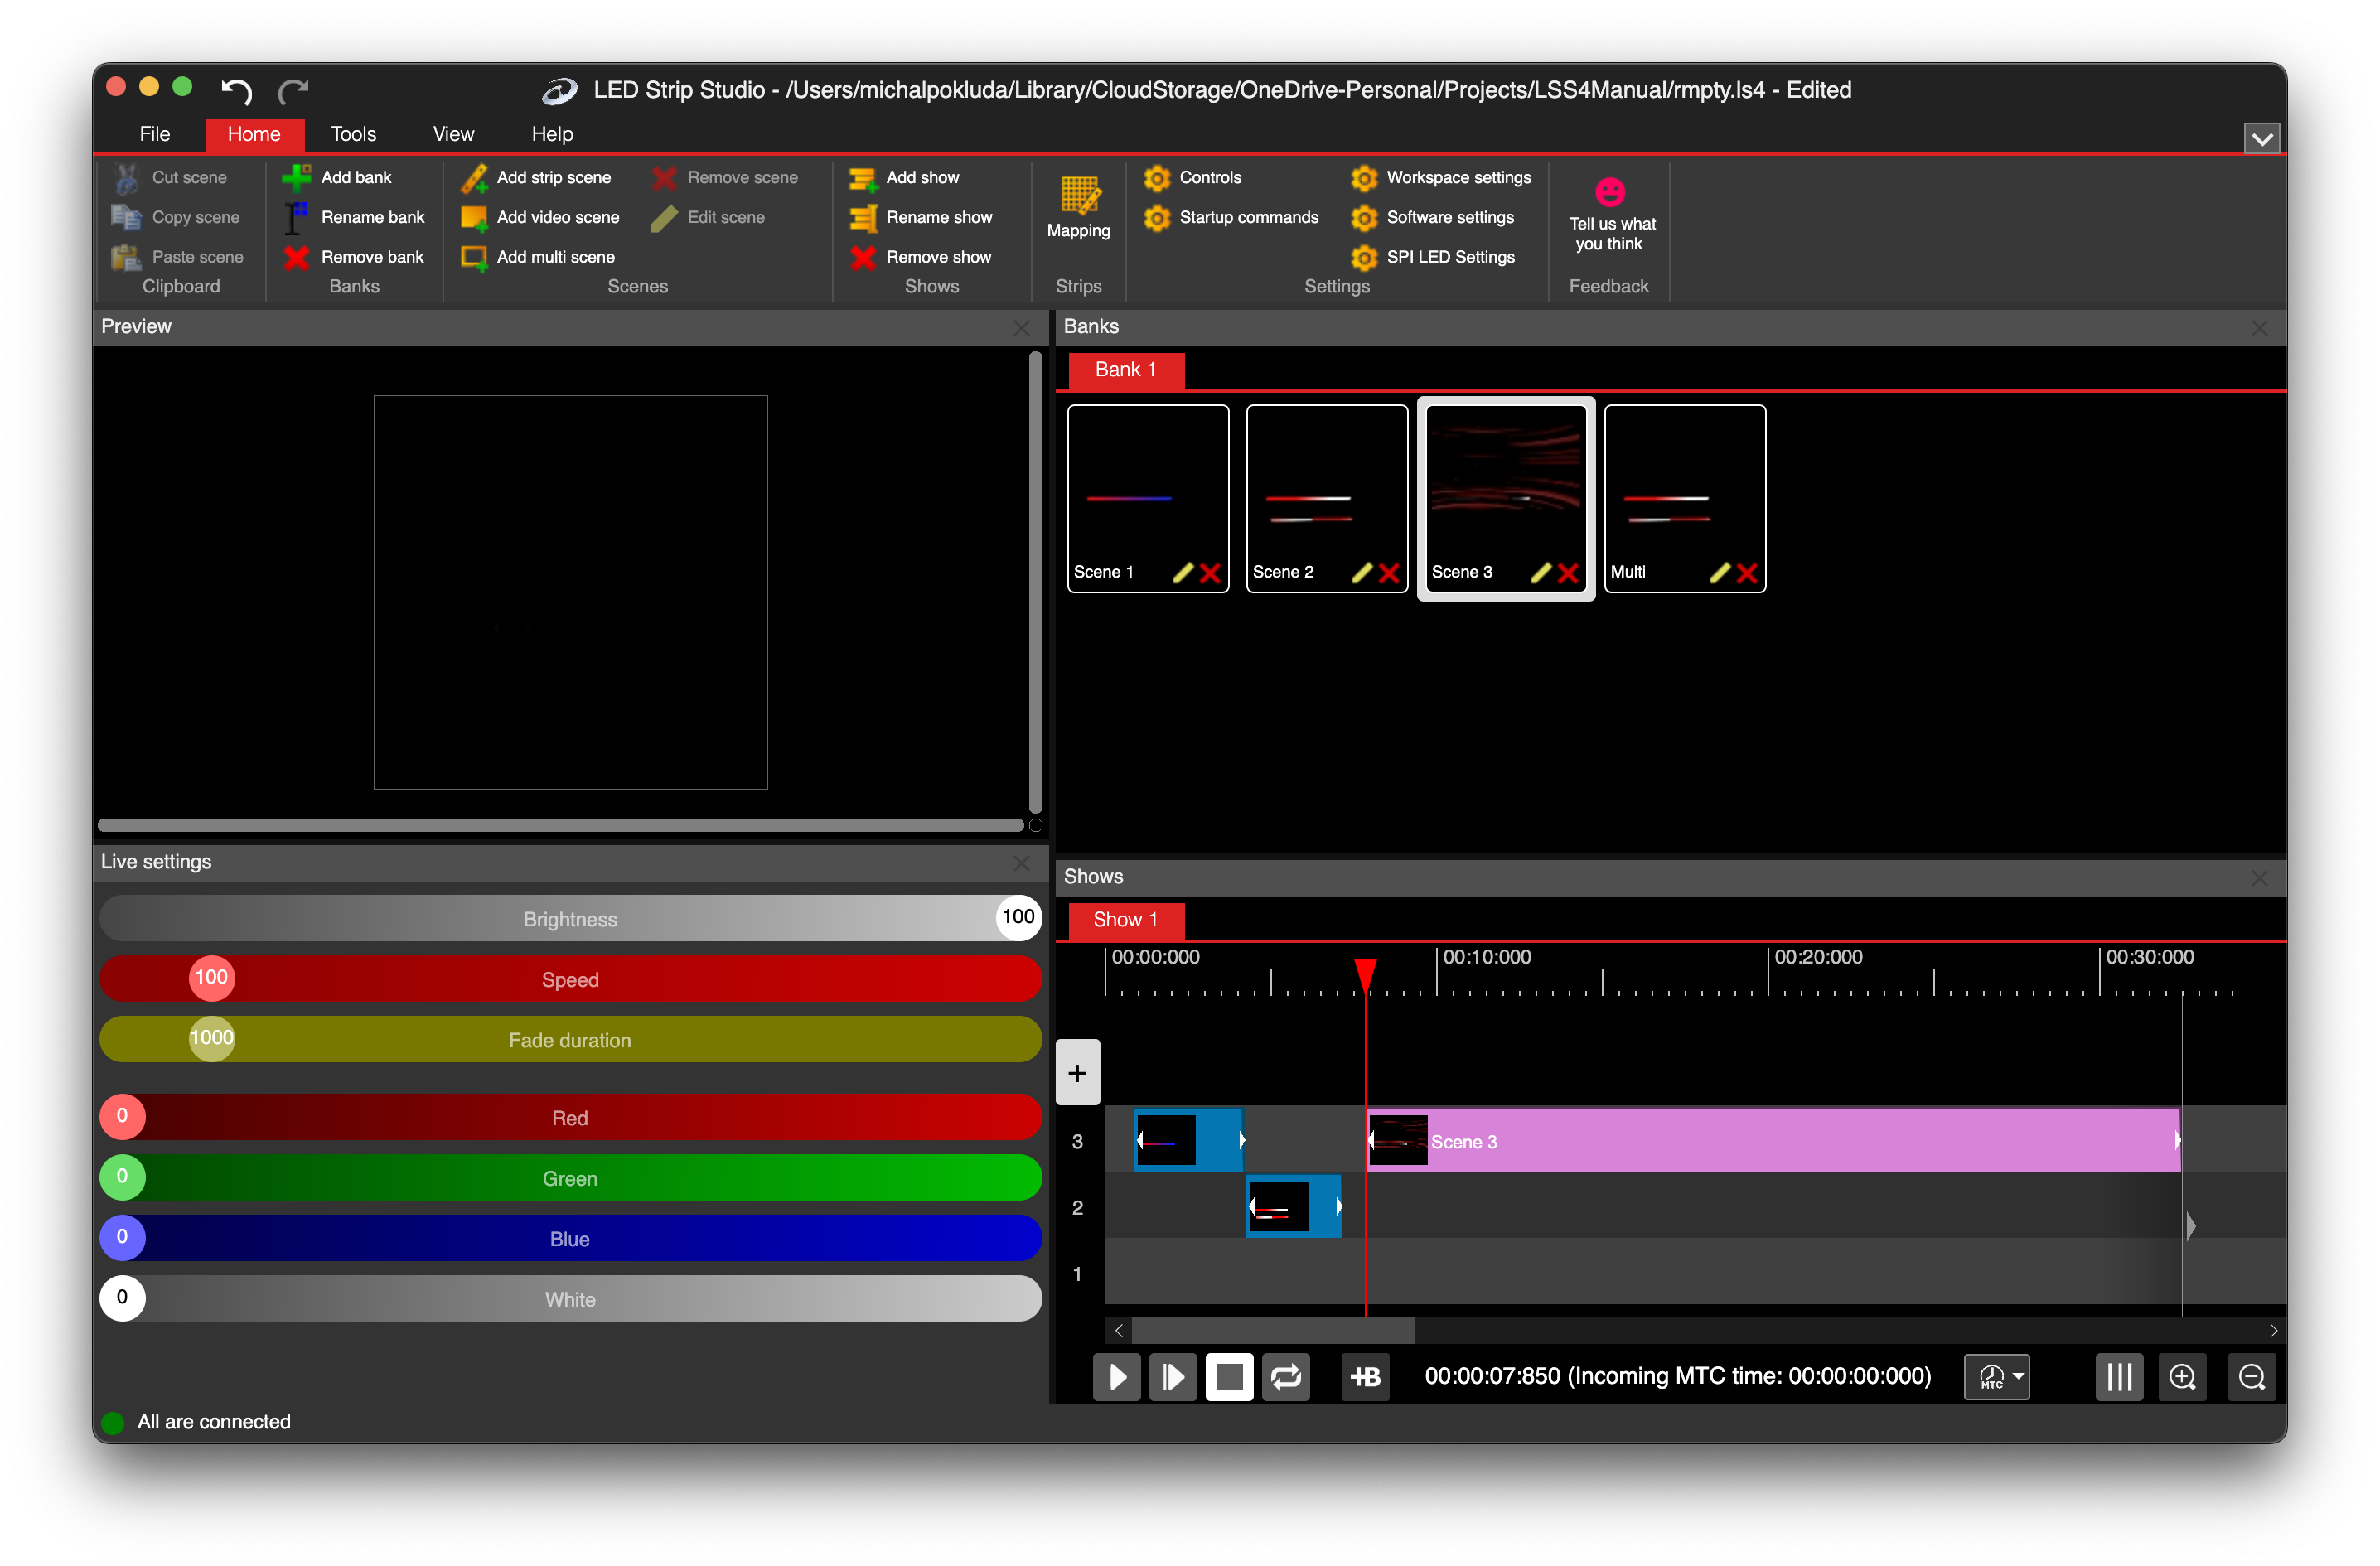Zoom in the show timeline
The height and width of the screenshot is (1566, 2380).
[x=2183, y=1377]
